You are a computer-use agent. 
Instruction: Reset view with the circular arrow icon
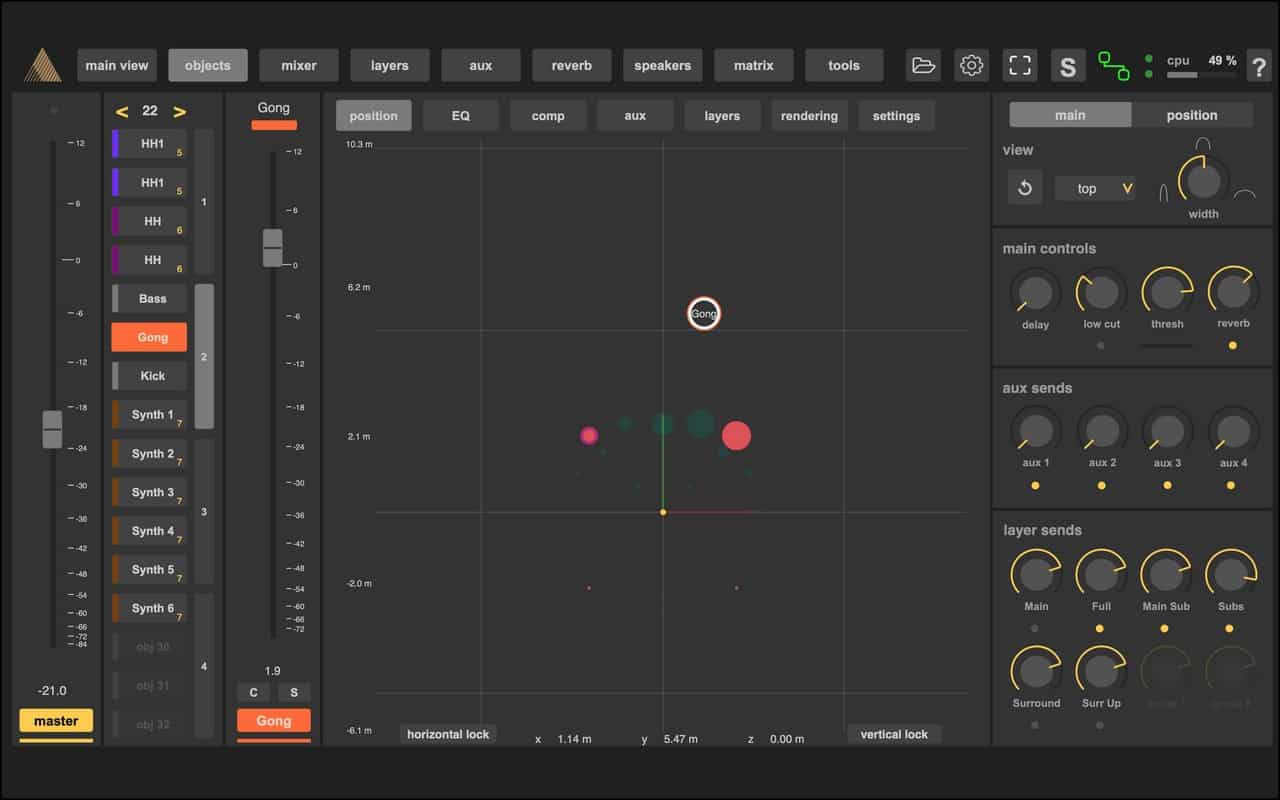tap(1025, 188)
